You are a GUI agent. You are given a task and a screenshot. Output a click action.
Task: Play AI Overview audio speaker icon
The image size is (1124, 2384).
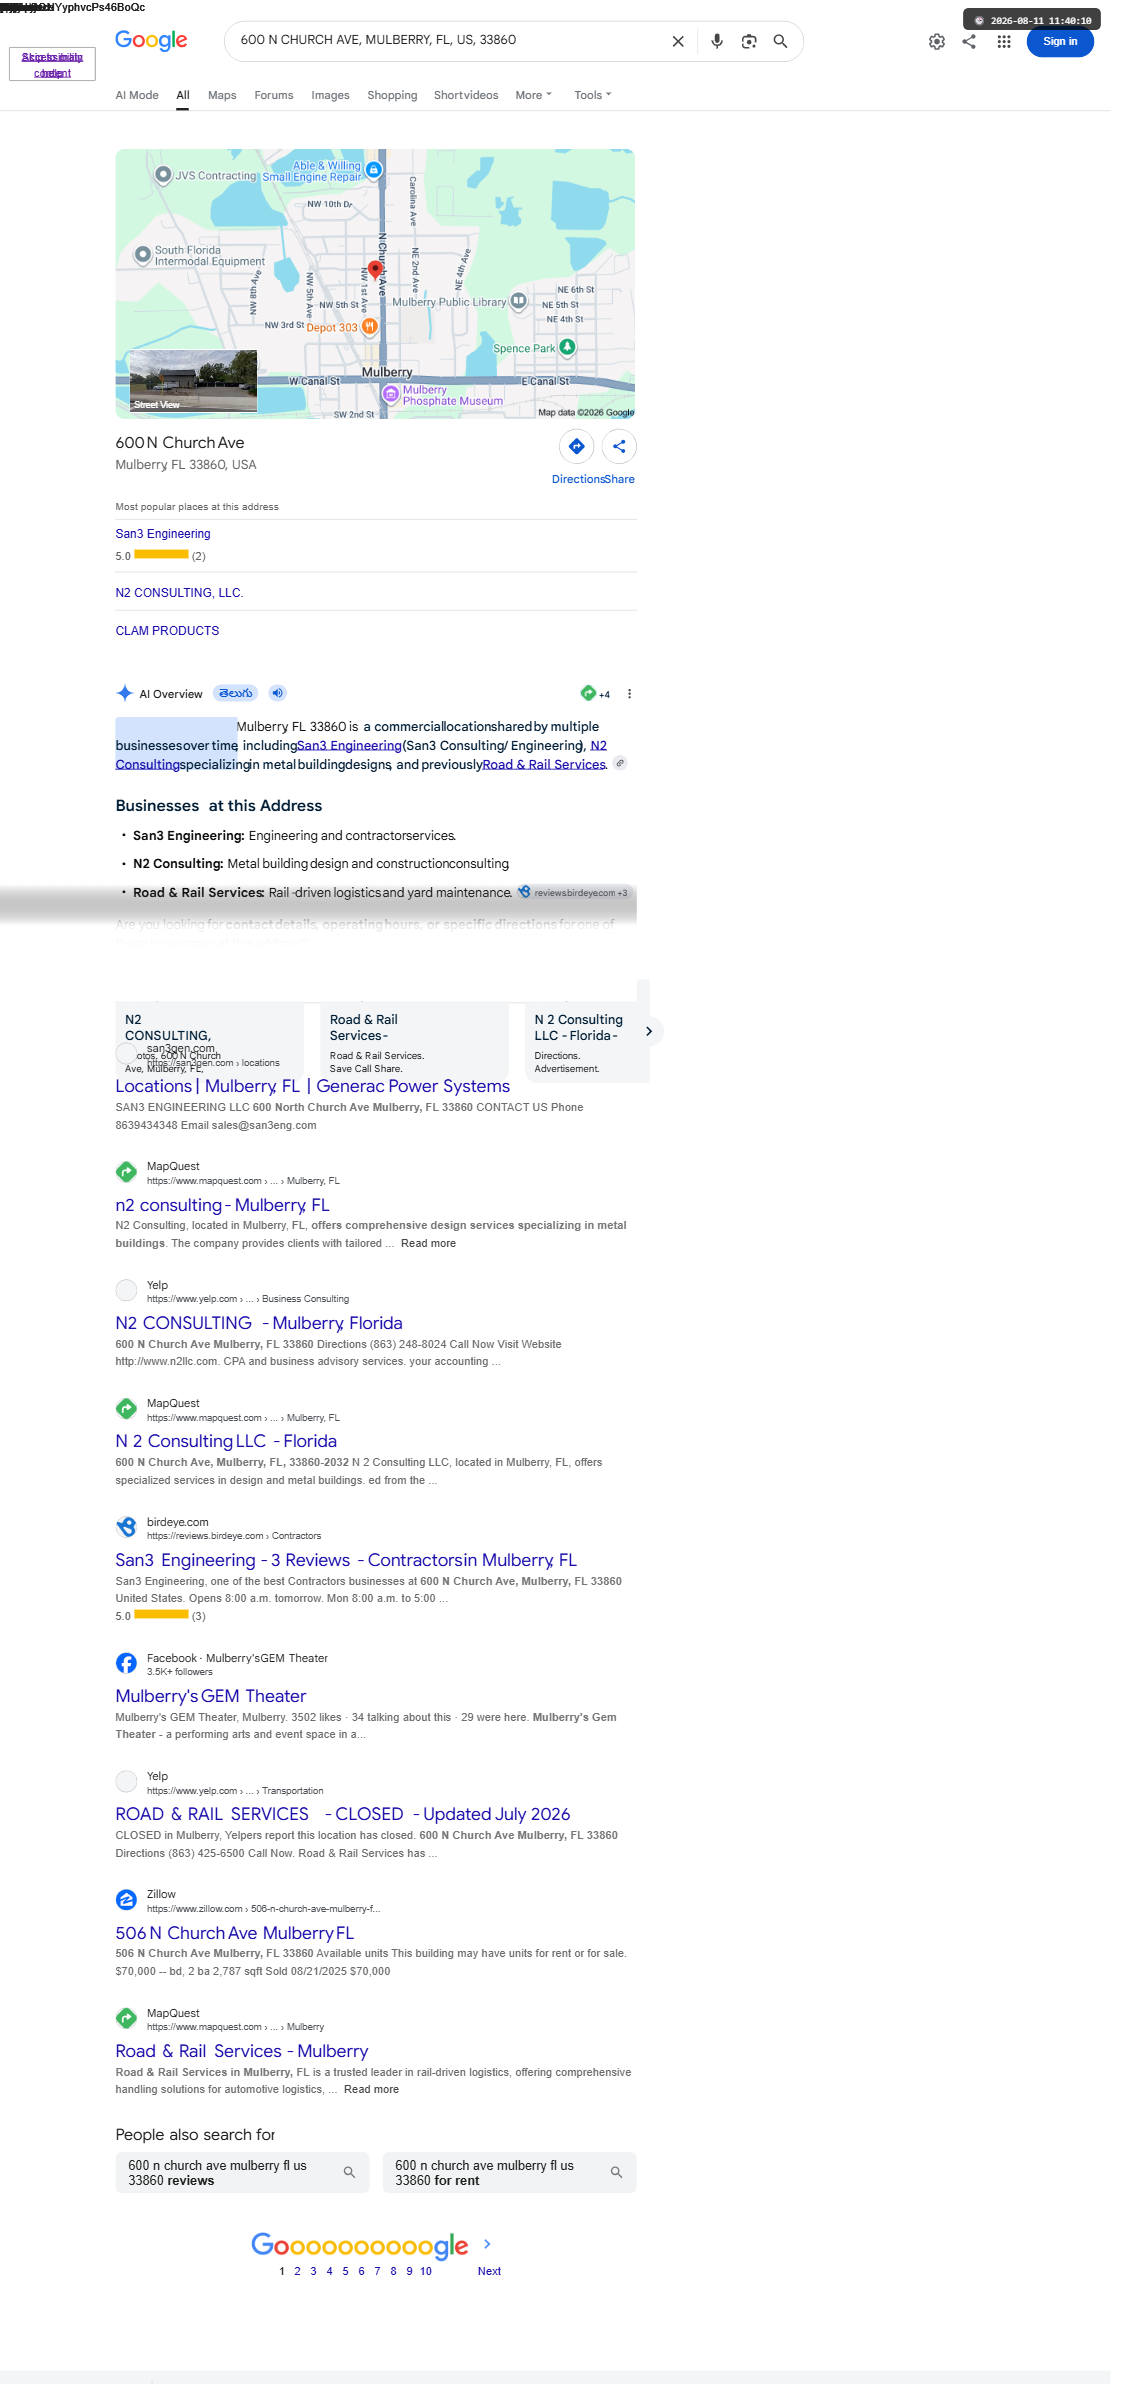(278, 693)
